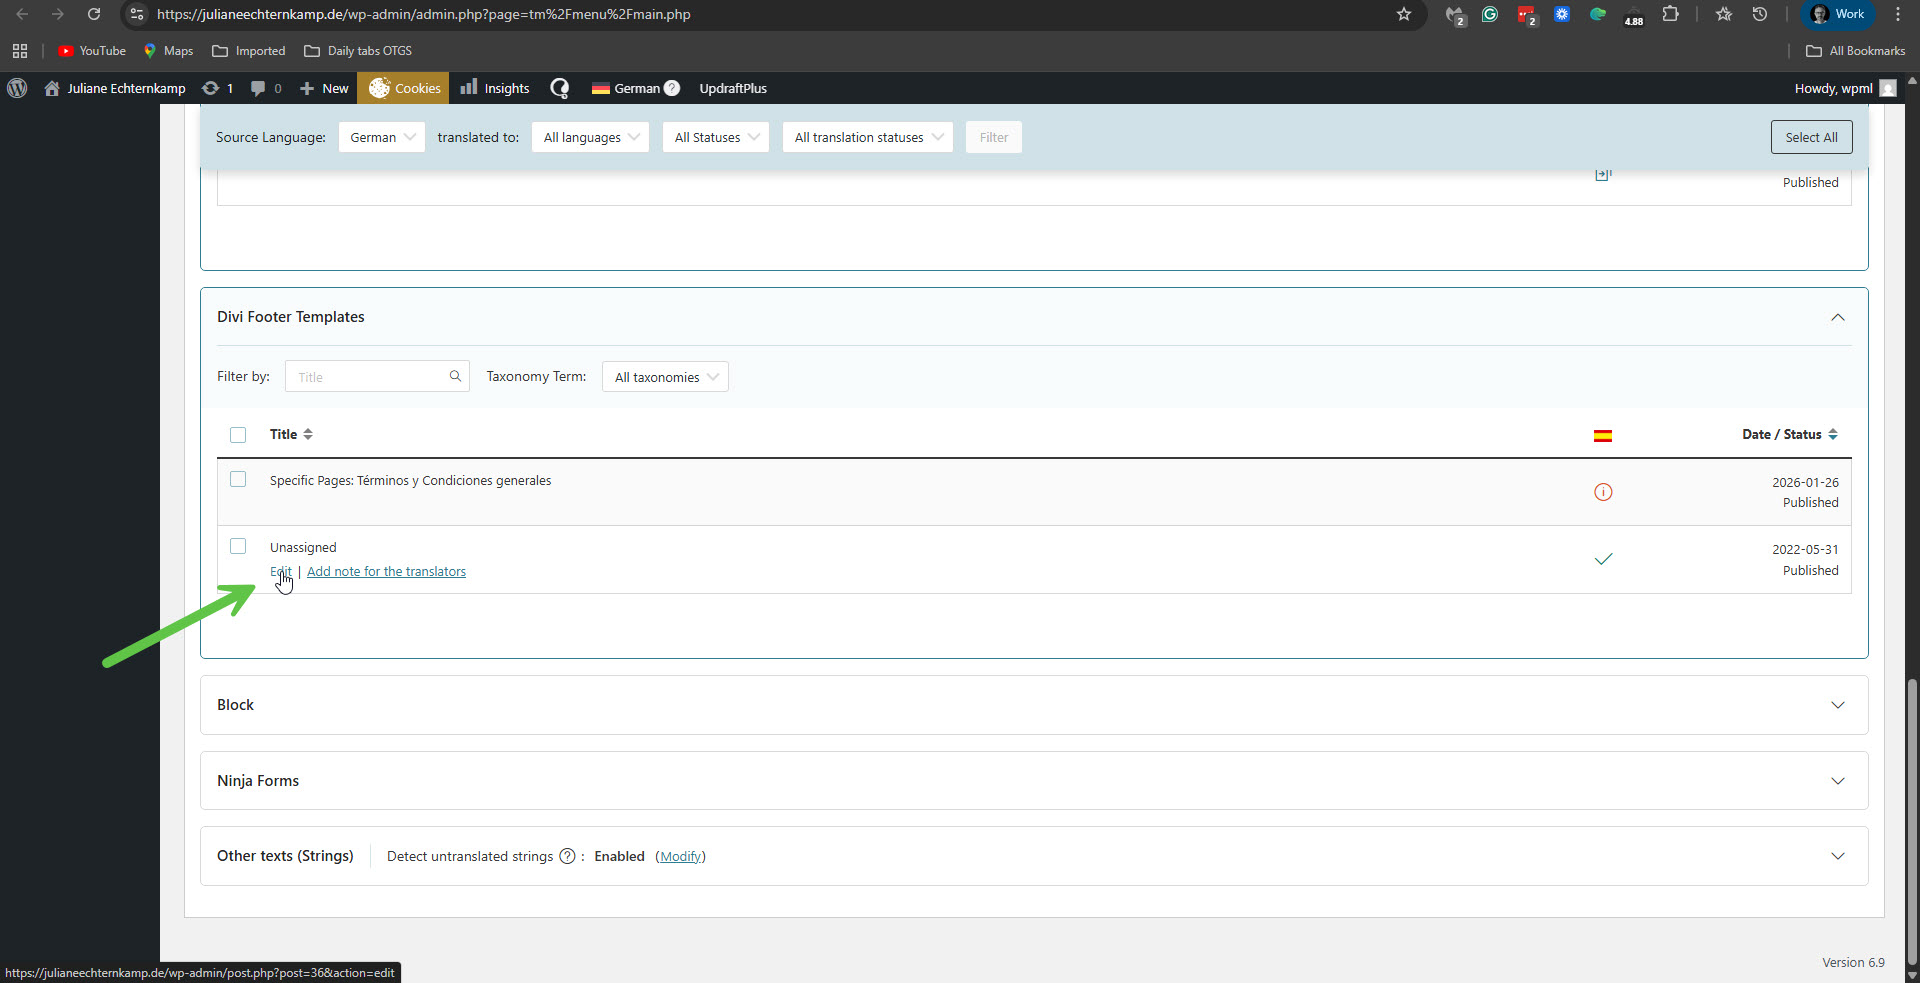Reload the current page
Viewport: 1920px width, 983px height.
point(94,14)
